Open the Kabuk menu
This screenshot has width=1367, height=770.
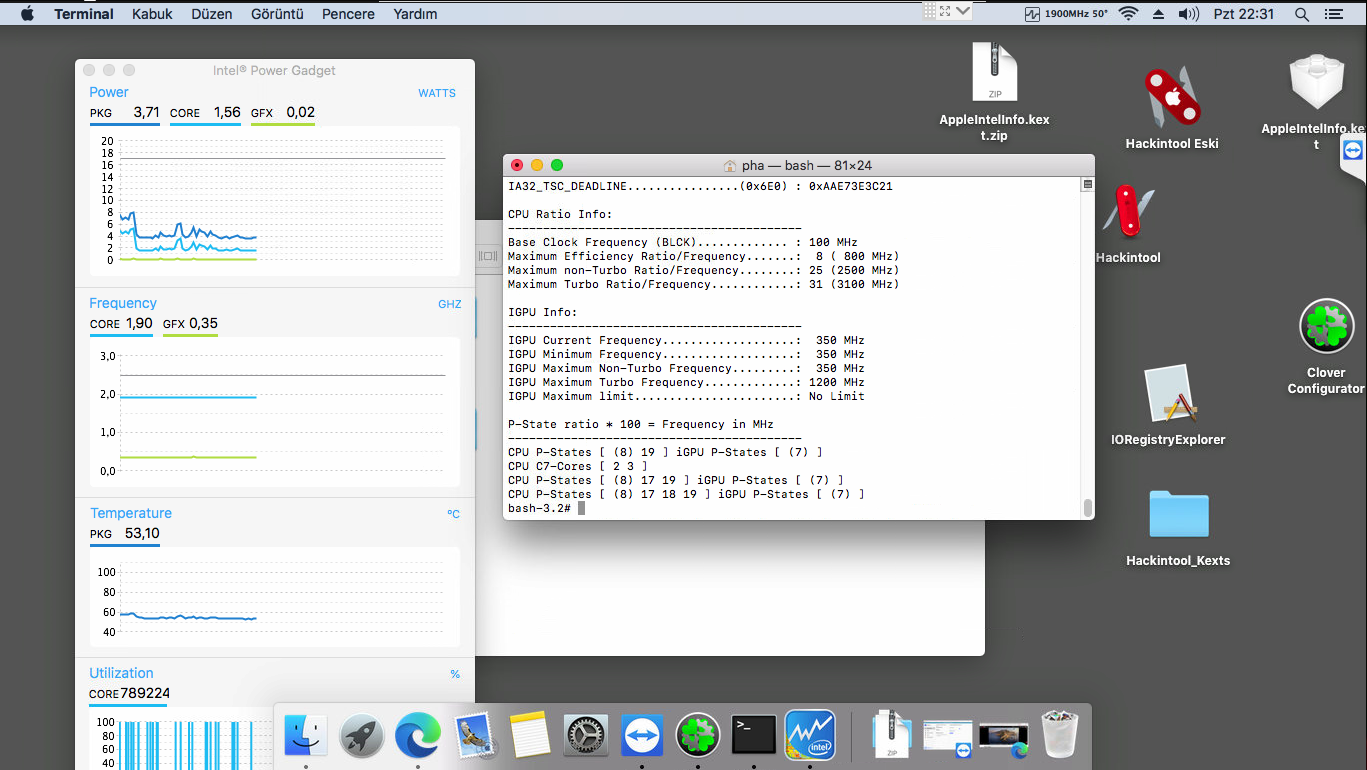(x=152, y=14)
